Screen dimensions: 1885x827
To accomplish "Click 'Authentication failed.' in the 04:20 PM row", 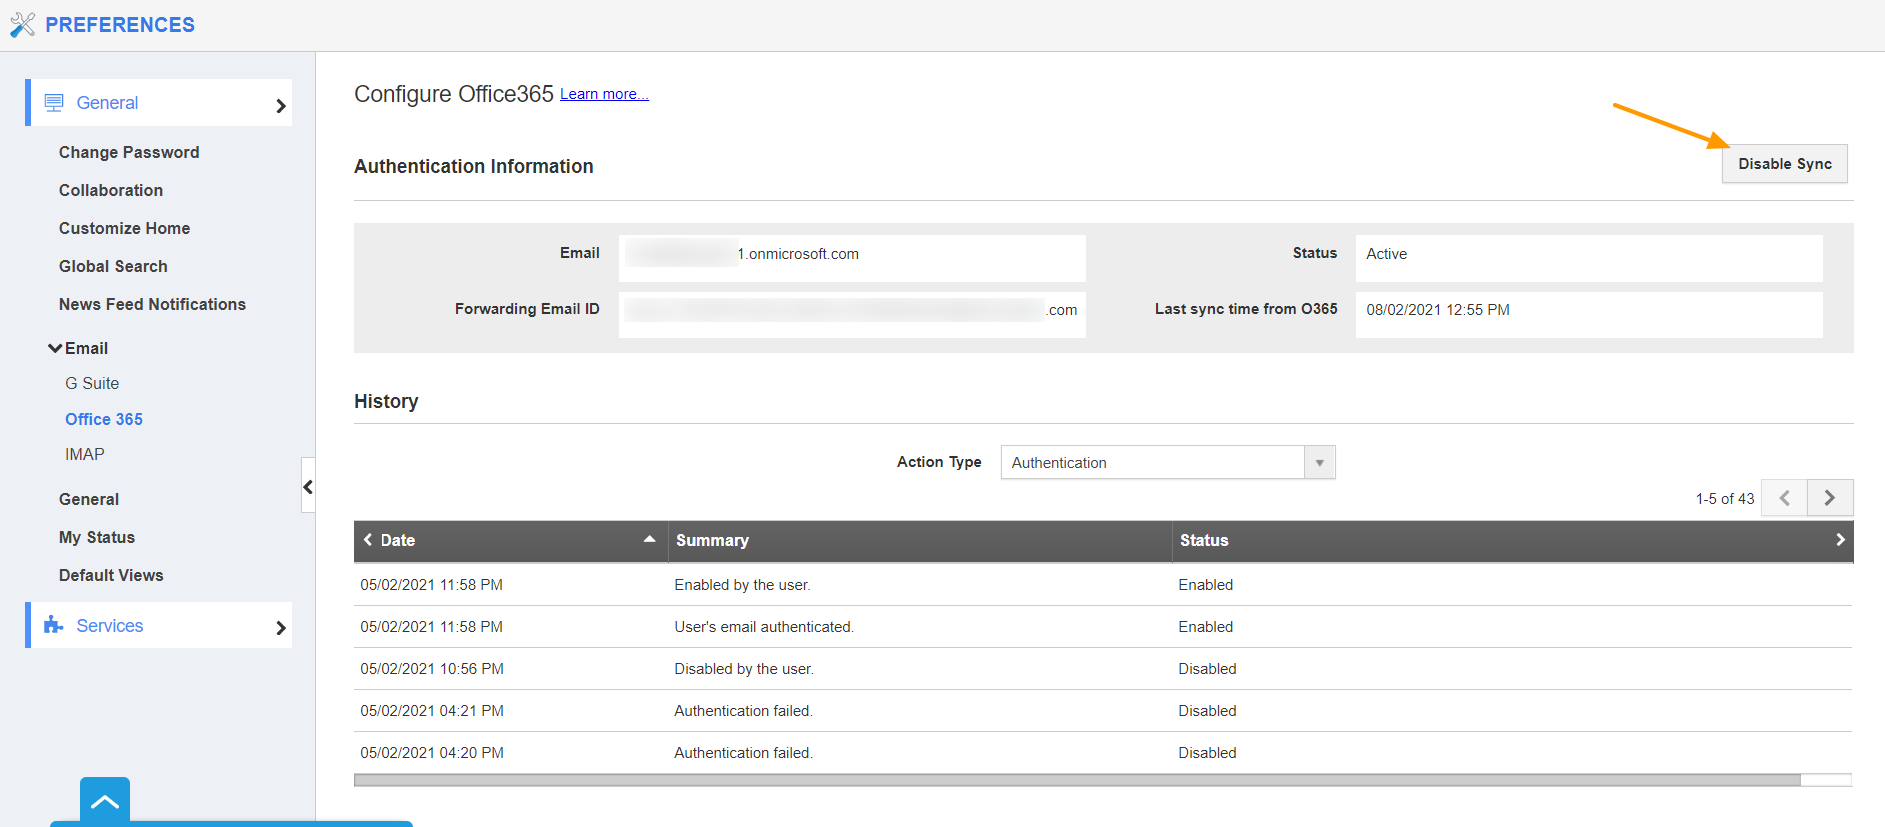I will (x=743, y=753).
